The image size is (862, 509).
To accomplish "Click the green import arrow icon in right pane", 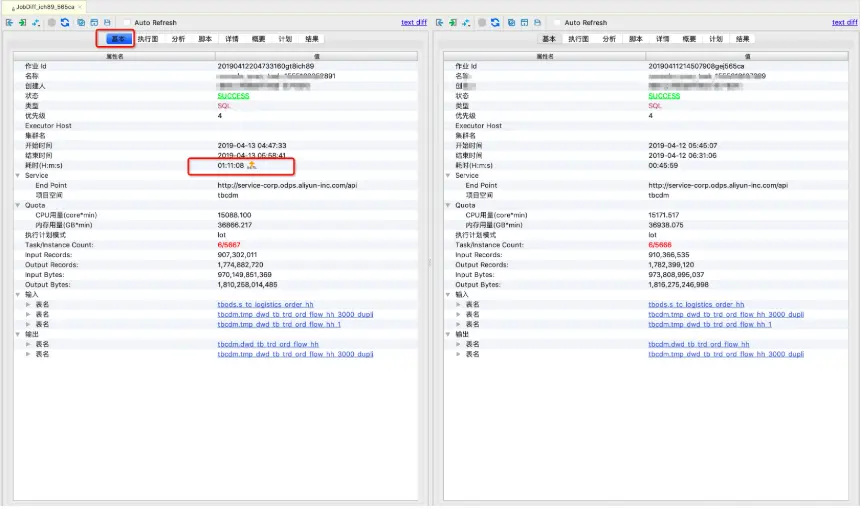I will 453,23.
